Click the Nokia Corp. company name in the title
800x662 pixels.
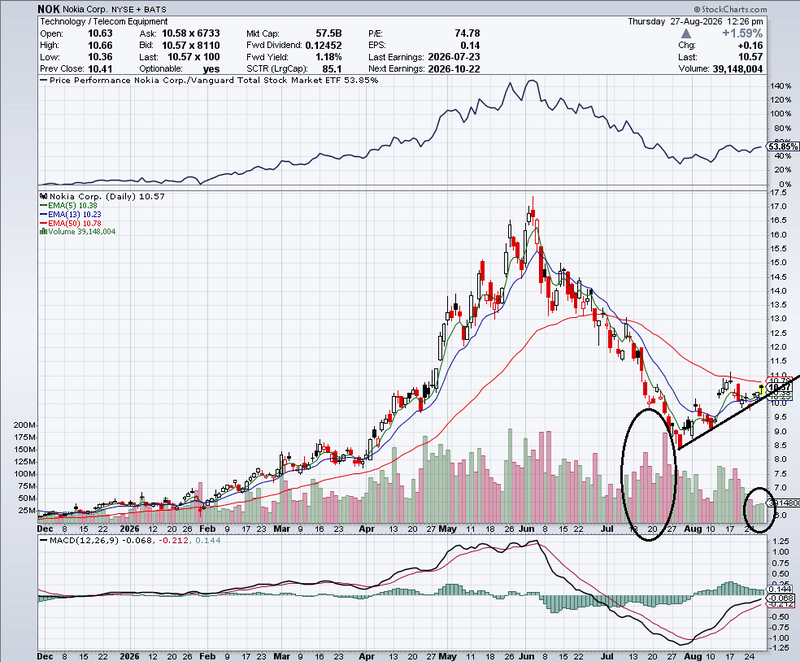click(x=86, y=10)
